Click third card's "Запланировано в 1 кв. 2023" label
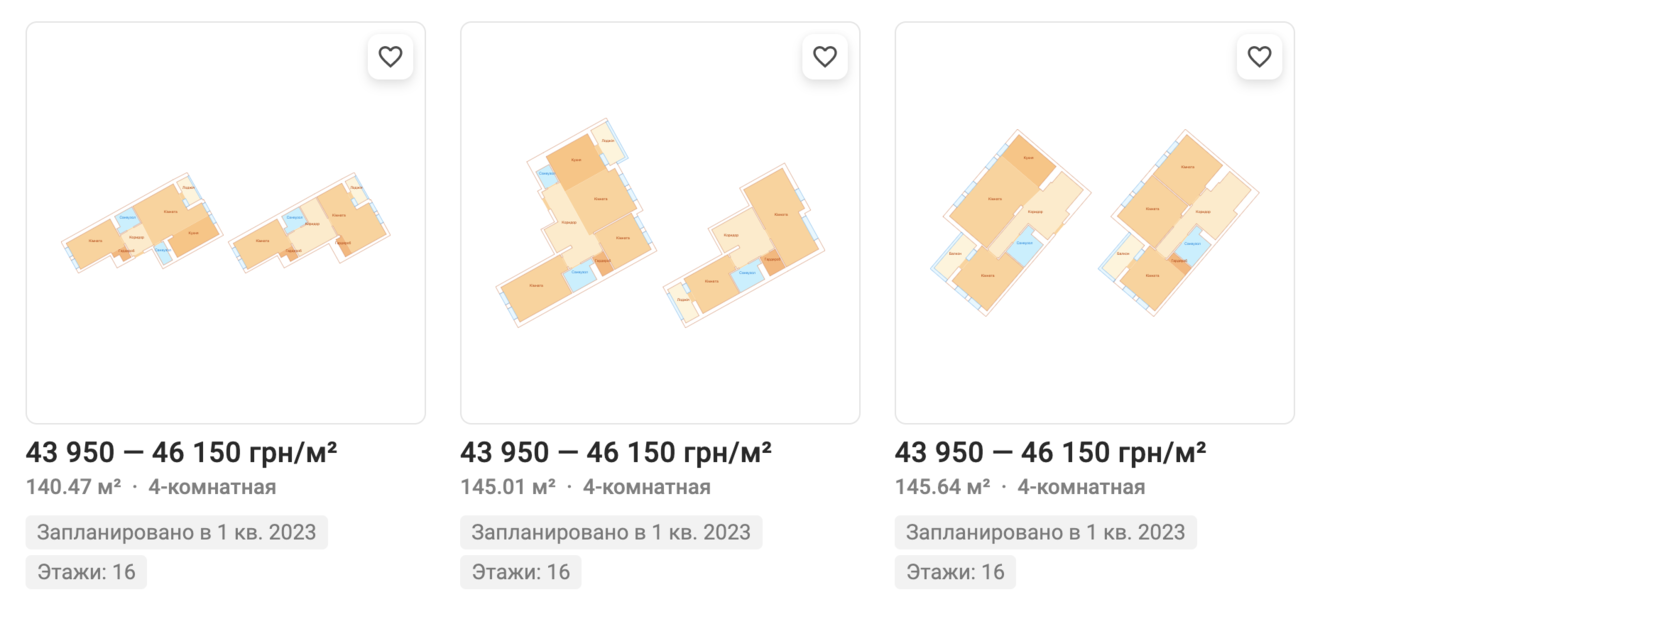Viewport: 1680px width, 619px height. point(1045,532)
